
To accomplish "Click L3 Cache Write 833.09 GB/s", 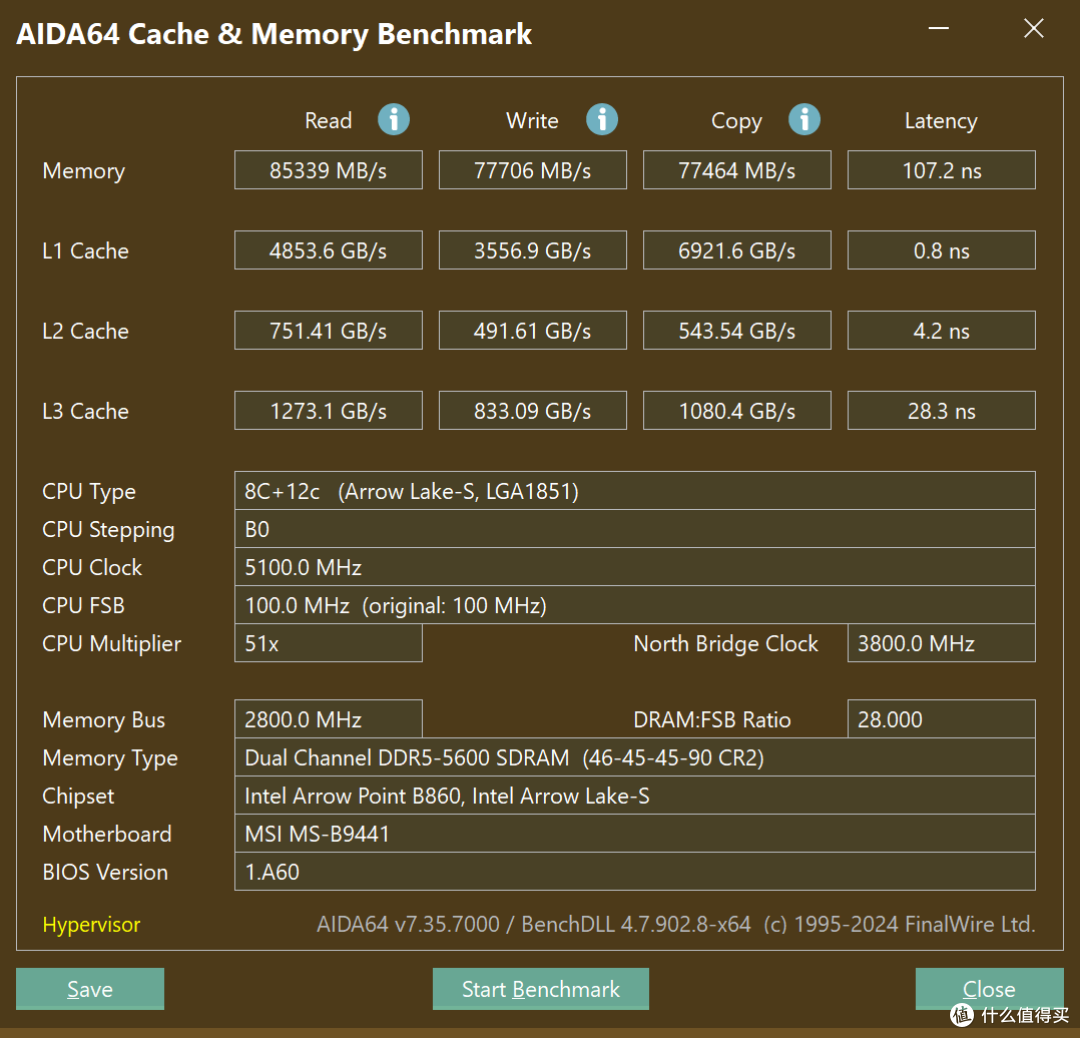I will 532,411.
